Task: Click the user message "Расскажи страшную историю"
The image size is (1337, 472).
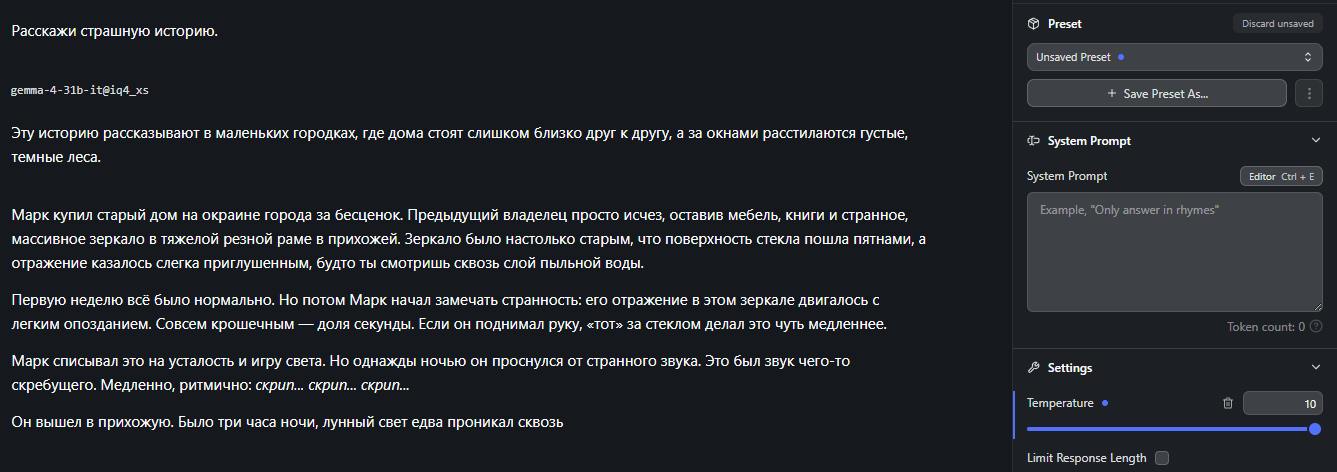Action: (115, 31)
